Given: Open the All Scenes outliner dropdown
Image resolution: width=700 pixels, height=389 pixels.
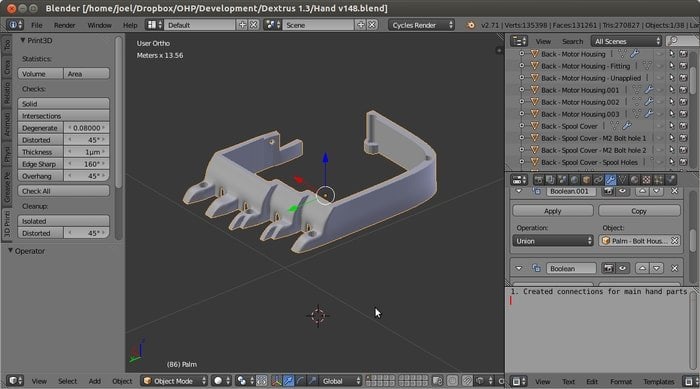Looking at the screenshot, I should [626, 42].
